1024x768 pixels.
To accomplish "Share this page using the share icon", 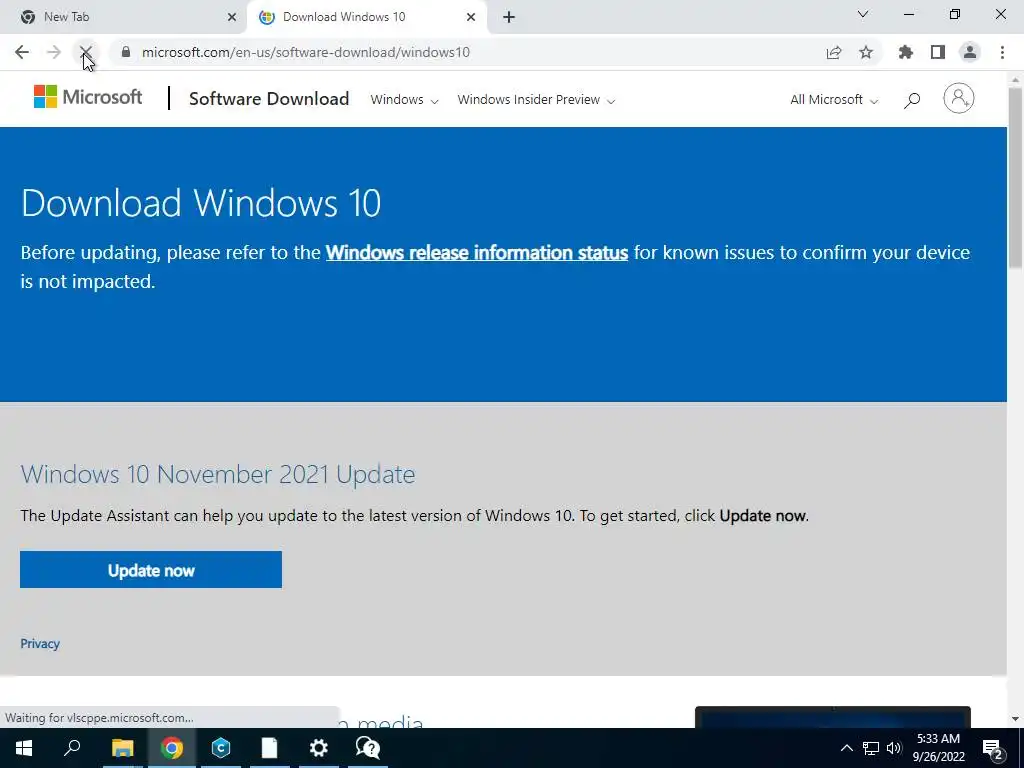I will [834, 52].
